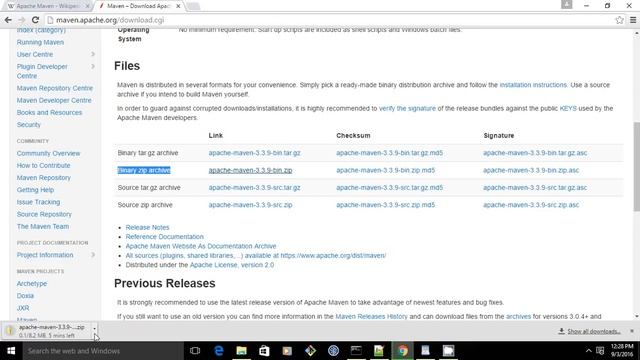The width and height of the screenshot is (640, 360).
Task: Open installation instructions link
Action: pos(533,85)
